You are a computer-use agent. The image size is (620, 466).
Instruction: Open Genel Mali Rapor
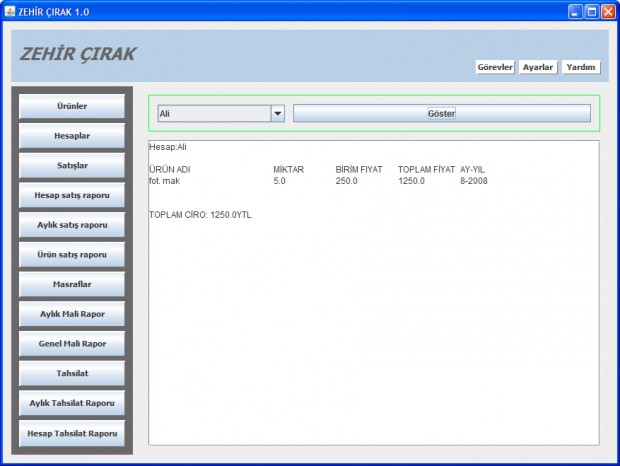tap(72, 343)
